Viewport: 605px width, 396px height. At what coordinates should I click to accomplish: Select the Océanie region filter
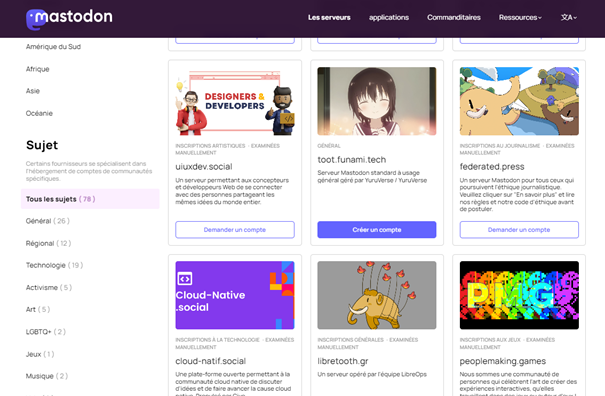pyautogui.click(x=39, y=113)
